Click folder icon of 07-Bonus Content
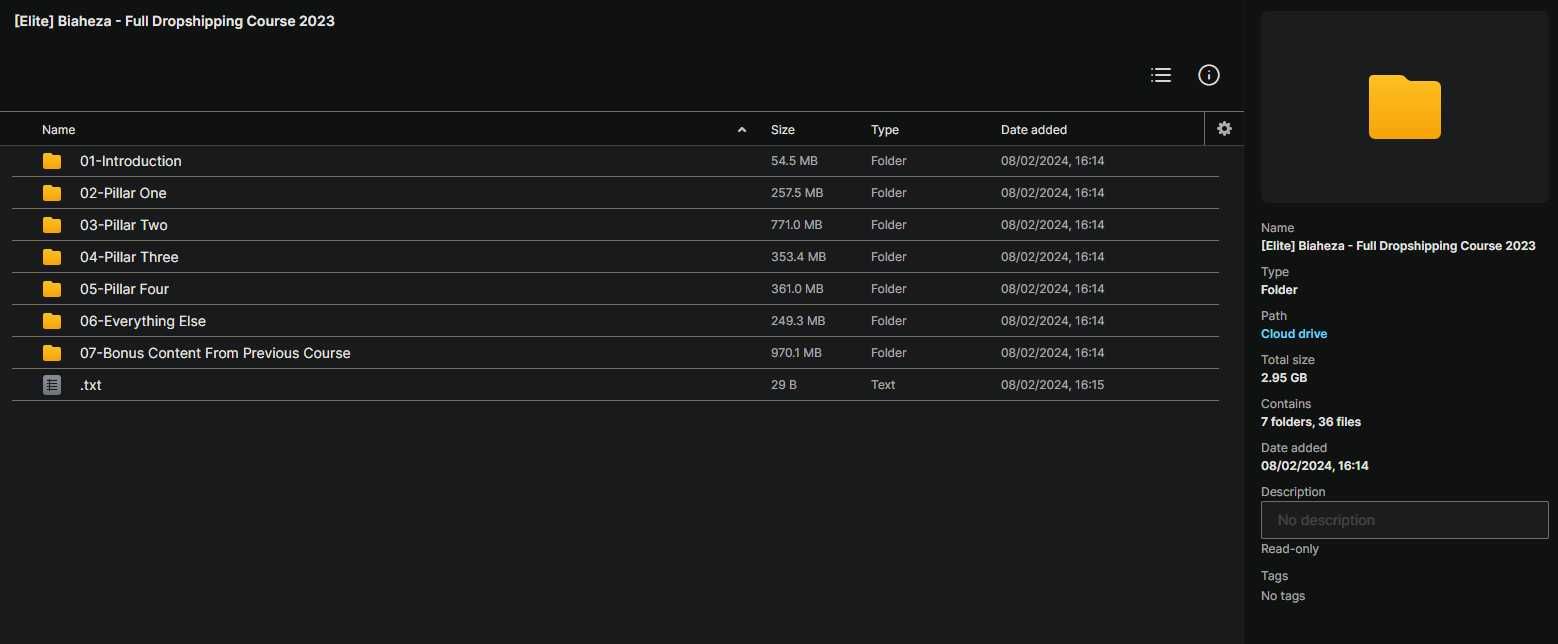Image resolution: width=1558 pixels, height=644 pixels. point(52,353)
